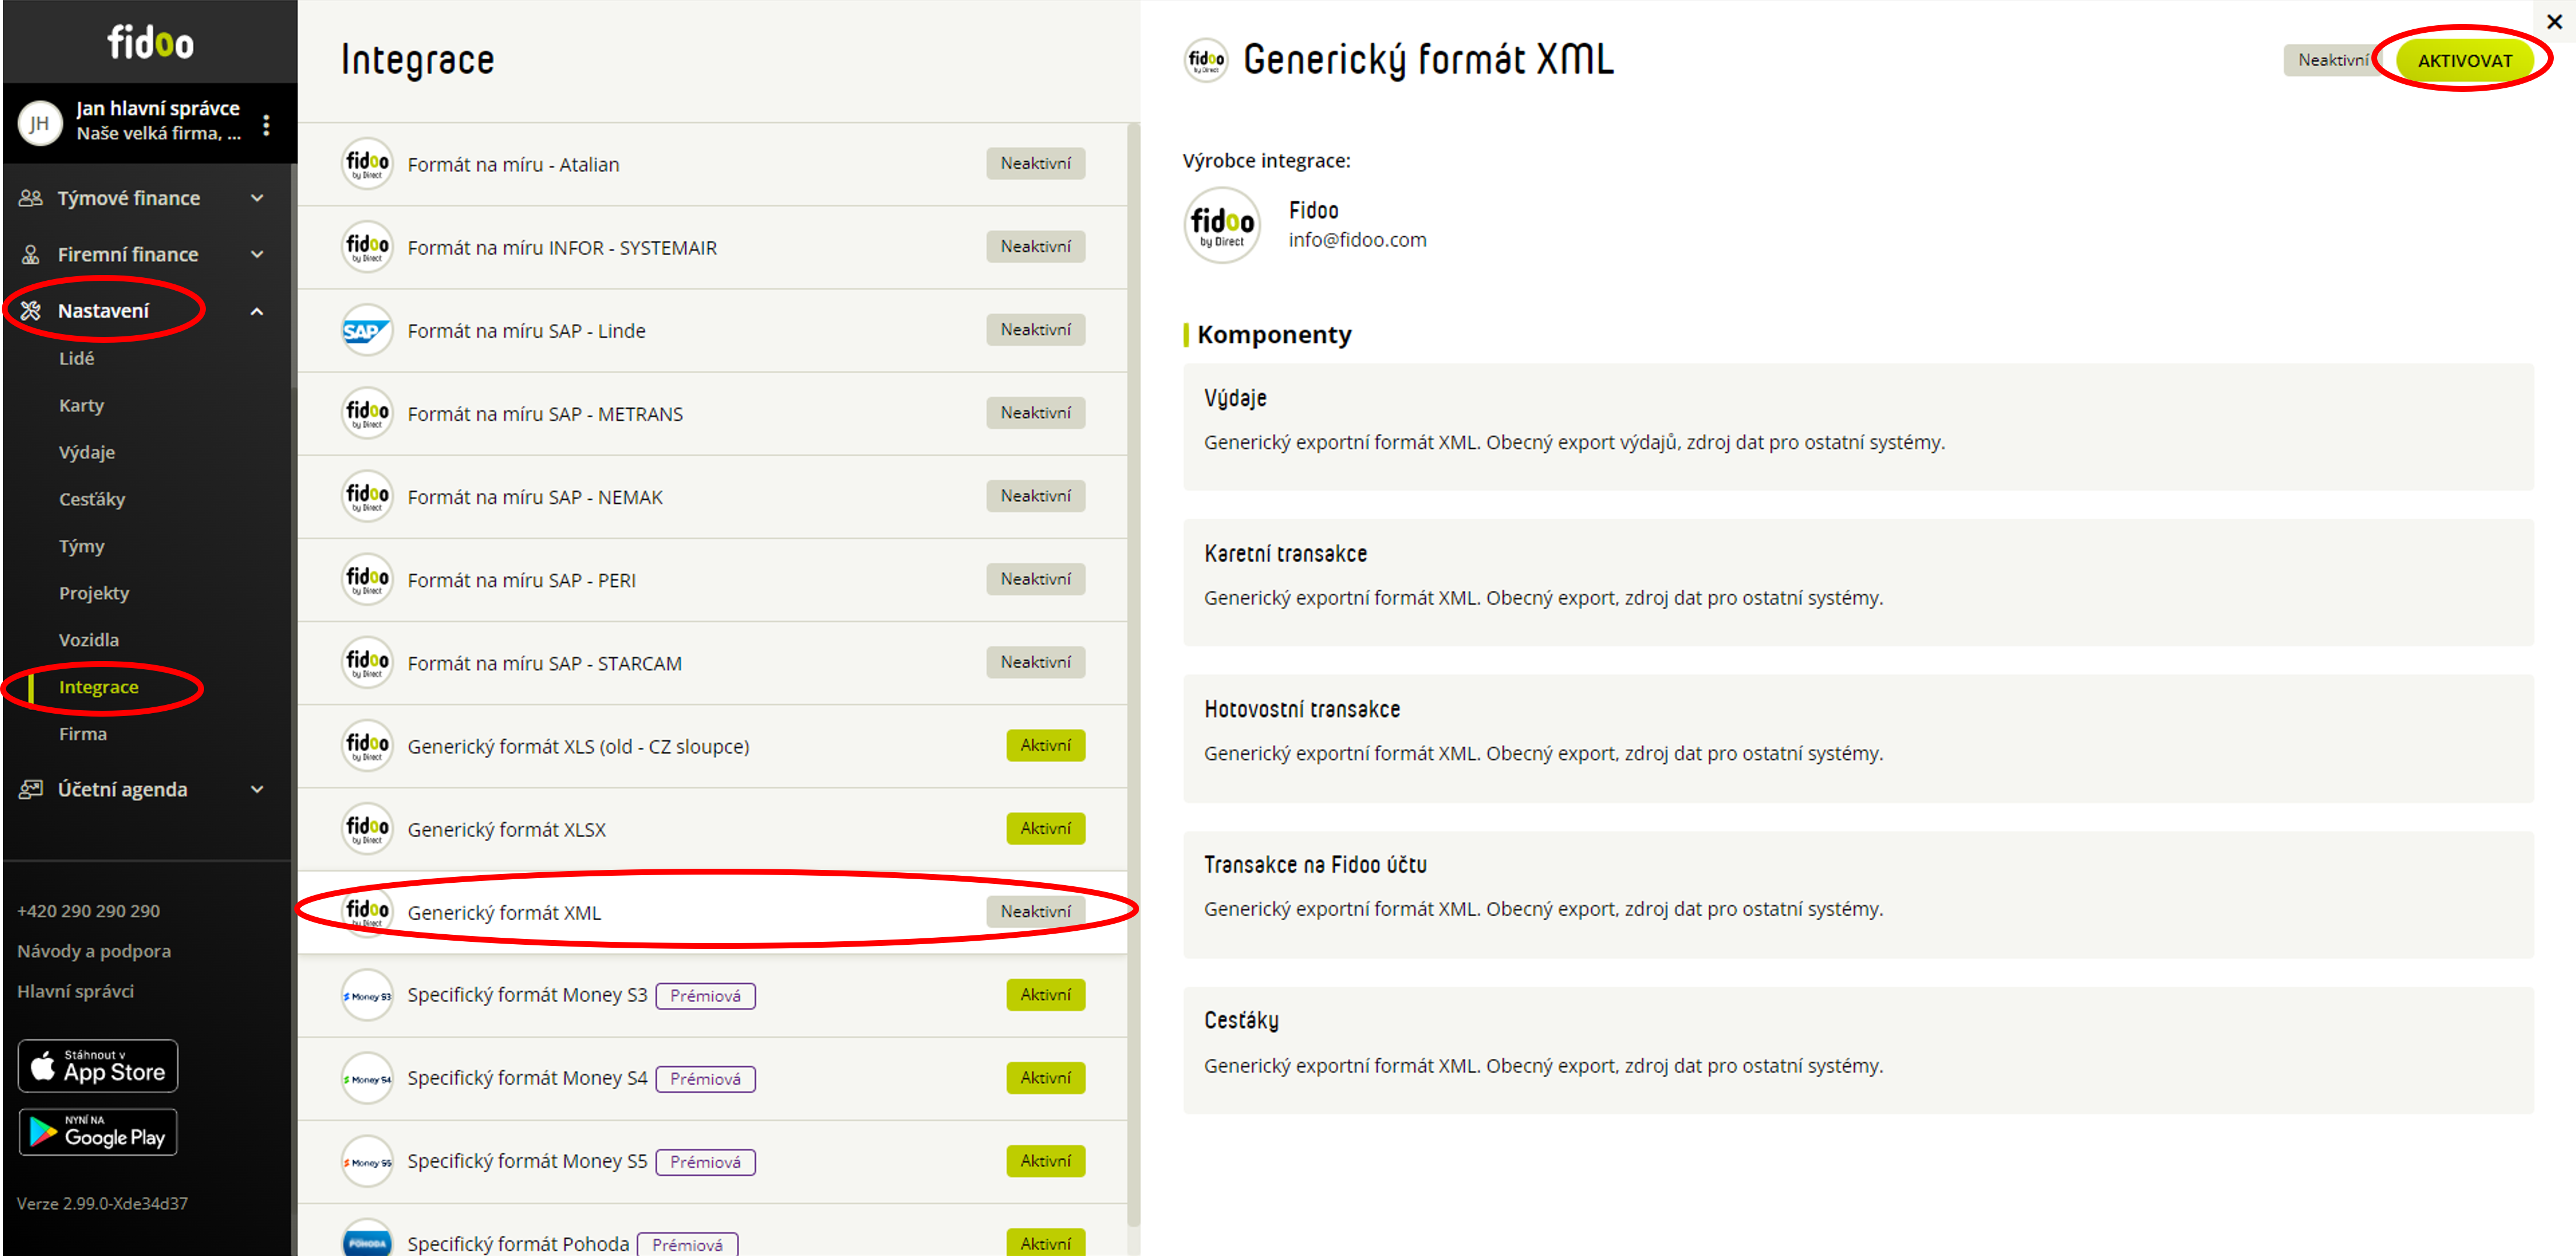Click the Money S5 logo icon
Screen dimensions: 2576x1256
pyautogui.click(x=367, y=1161)
